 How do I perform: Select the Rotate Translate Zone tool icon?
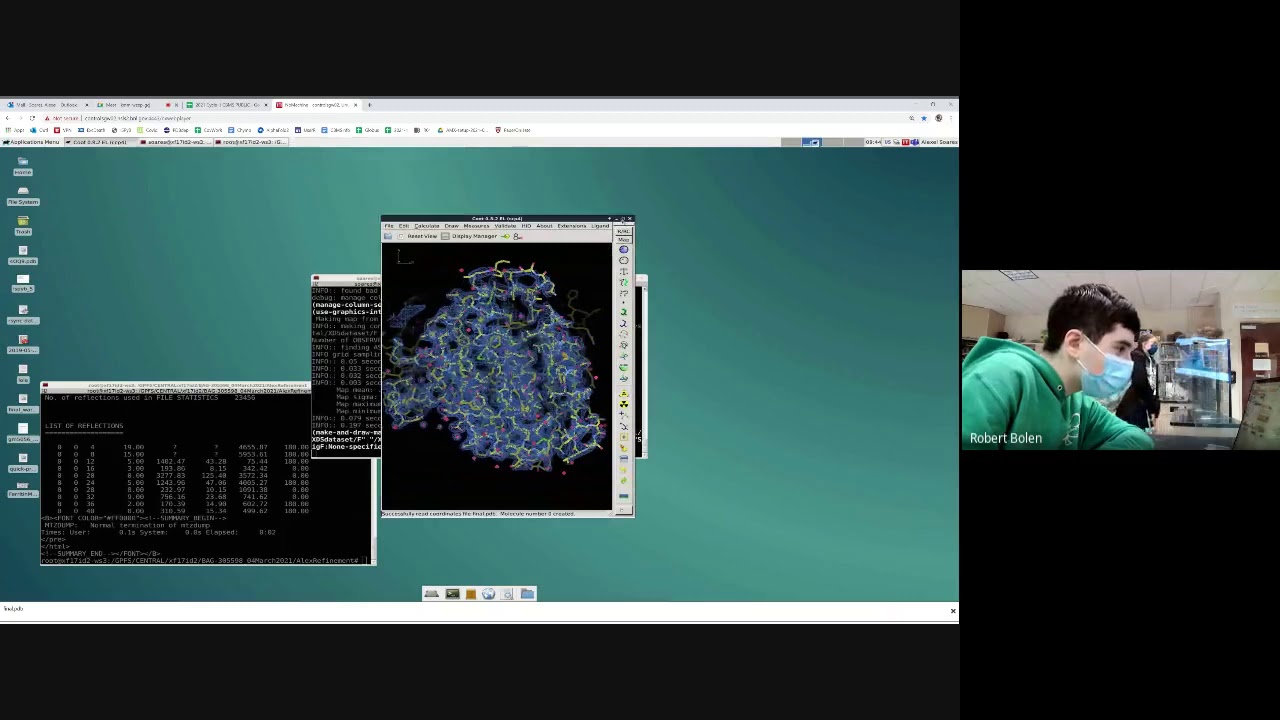[x=624, y=291]
